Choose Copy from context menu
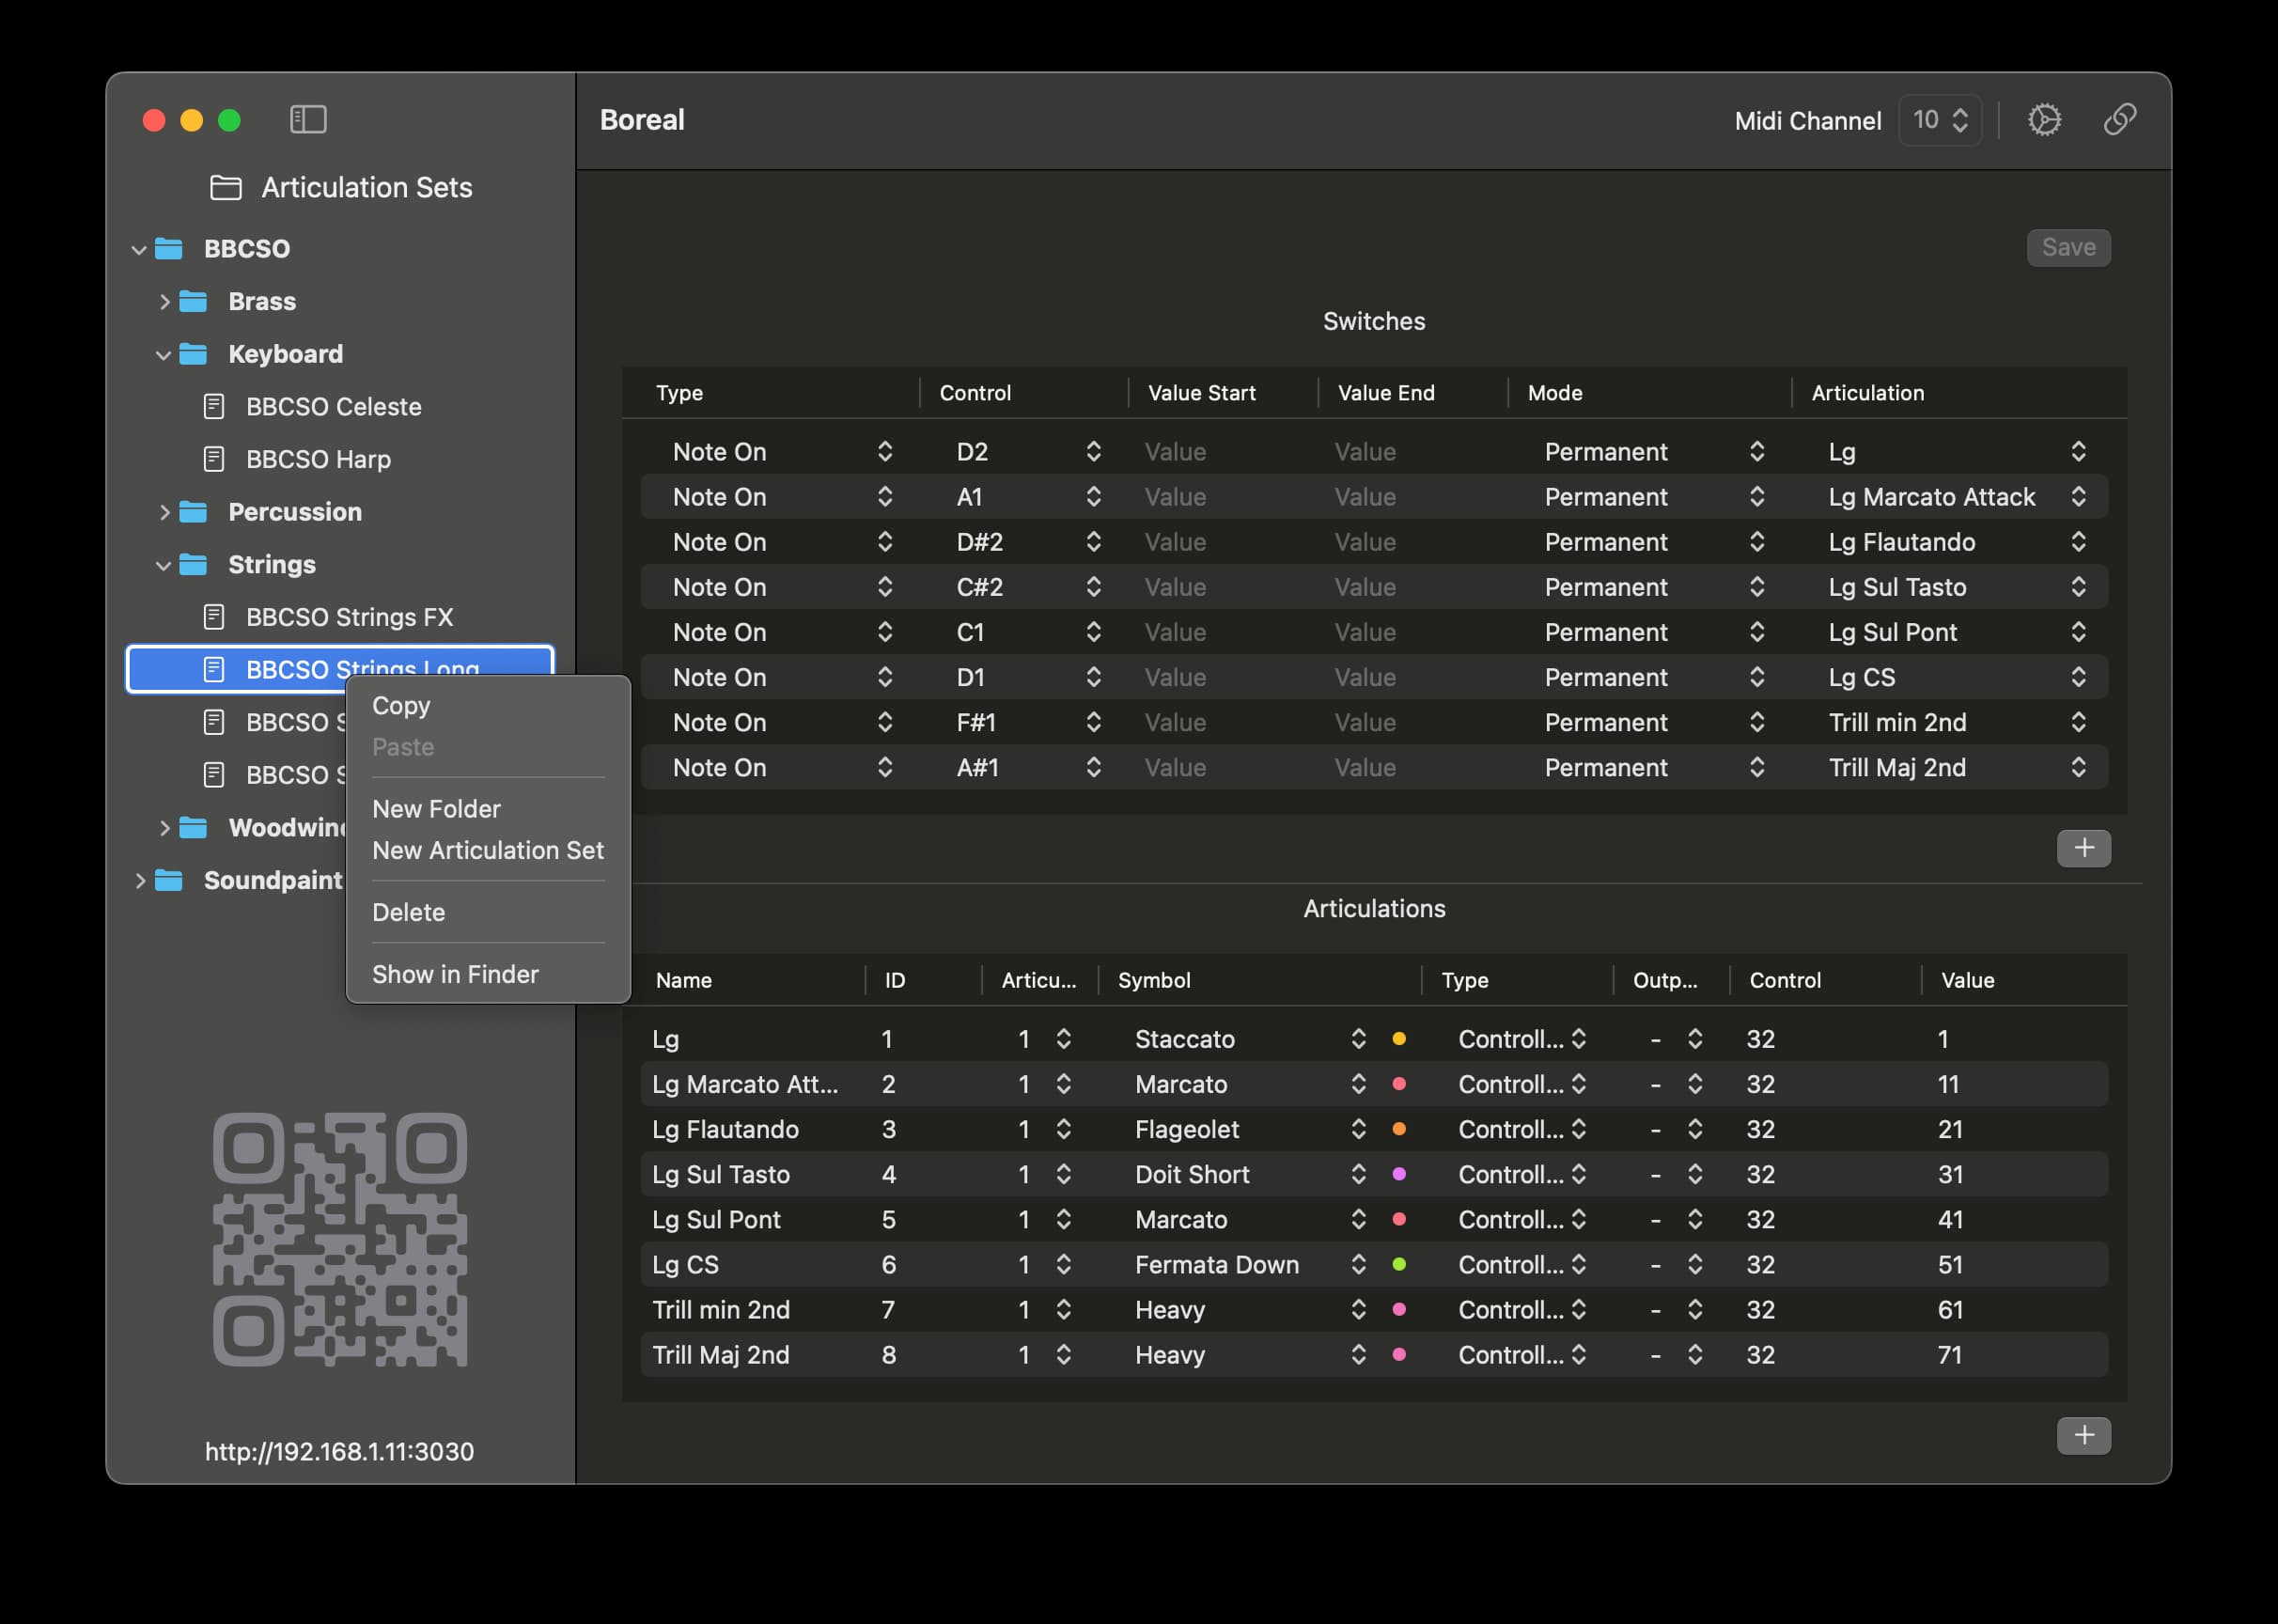2278x1624 pixels. click(401, 706)
